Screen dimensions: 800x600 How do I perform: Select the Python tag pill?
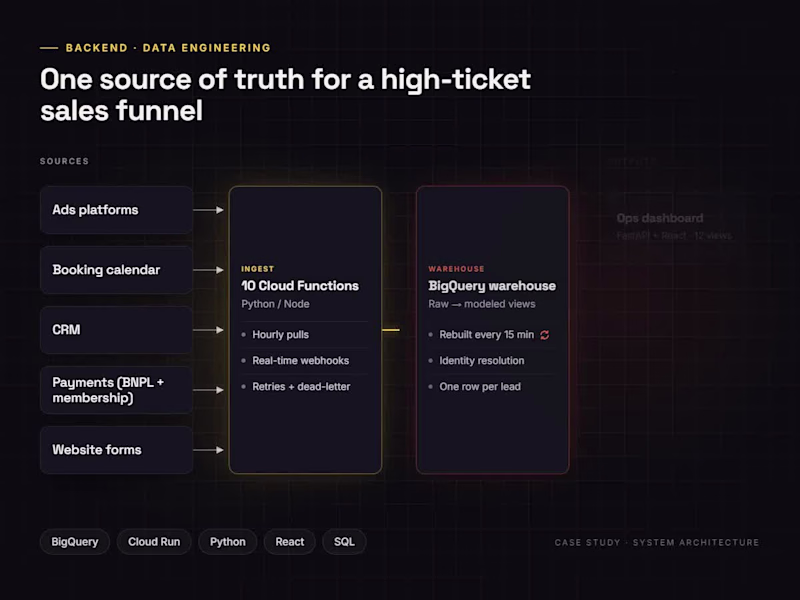228,542
